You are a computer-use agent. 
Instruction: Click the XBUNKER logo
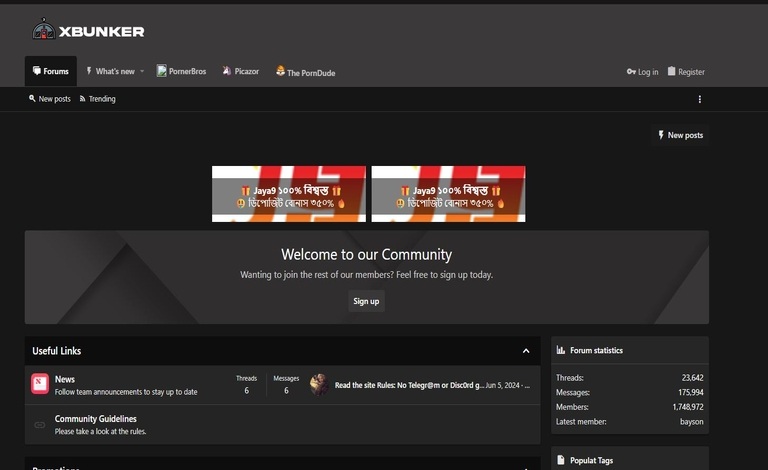click(x=88, y=31)
